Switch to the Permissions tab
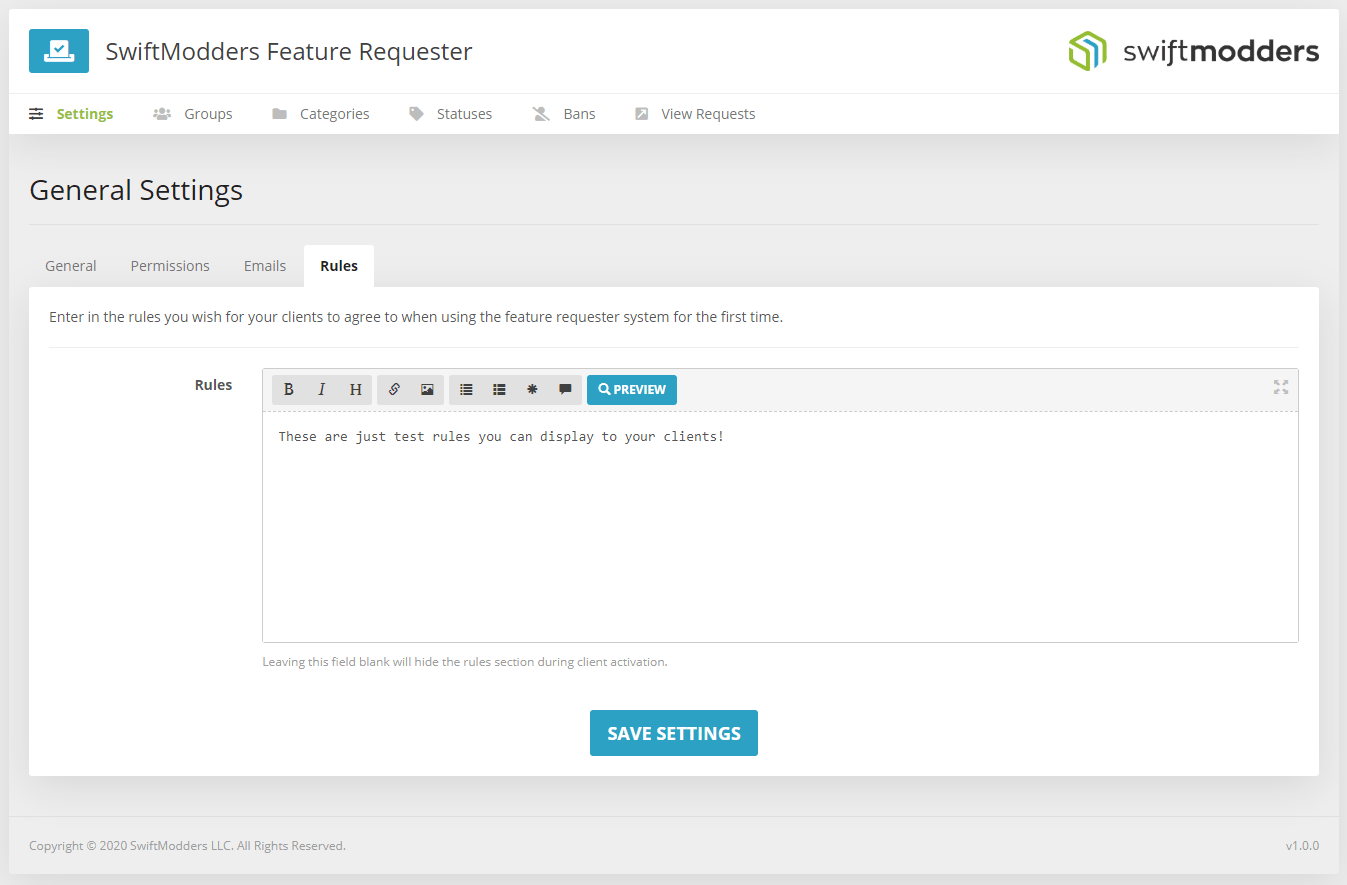 (170, 266)
